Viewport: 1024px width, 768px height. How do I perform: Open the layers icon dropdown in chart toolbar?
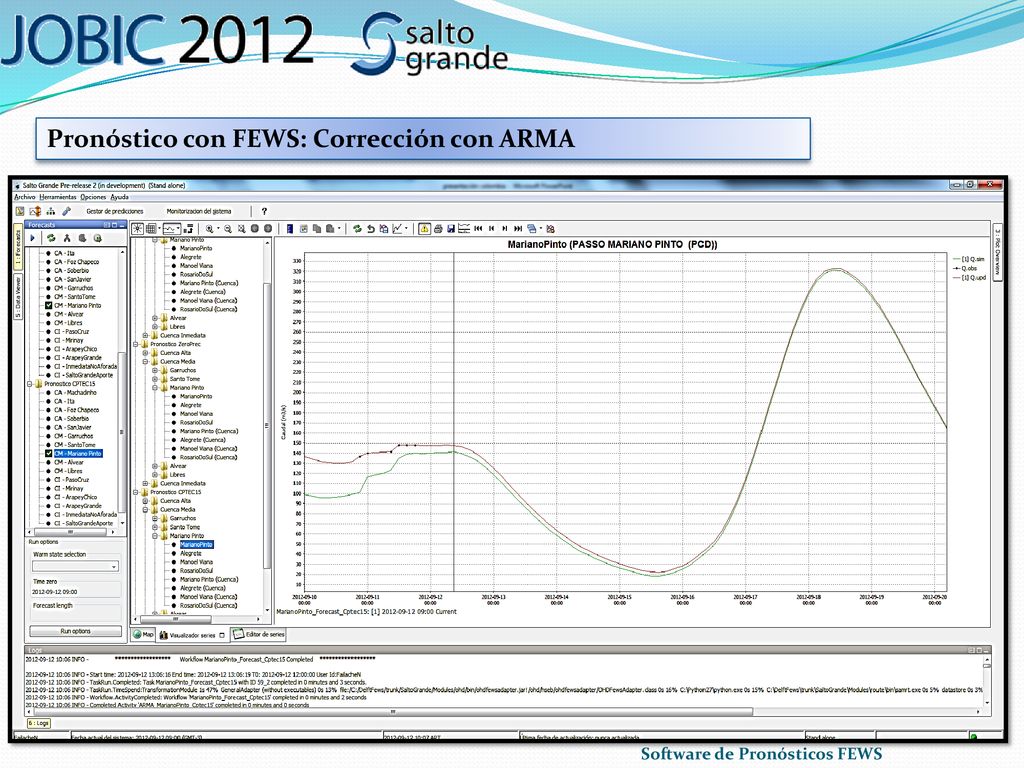541,229
